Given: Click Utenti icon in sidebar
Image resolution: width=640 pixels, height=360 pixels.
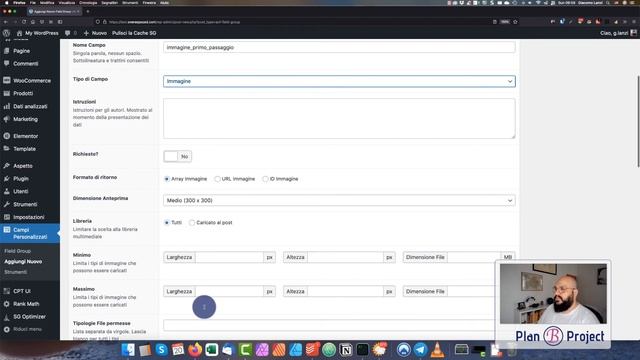Looking at the screenshot, I should (x=7, y=191).
